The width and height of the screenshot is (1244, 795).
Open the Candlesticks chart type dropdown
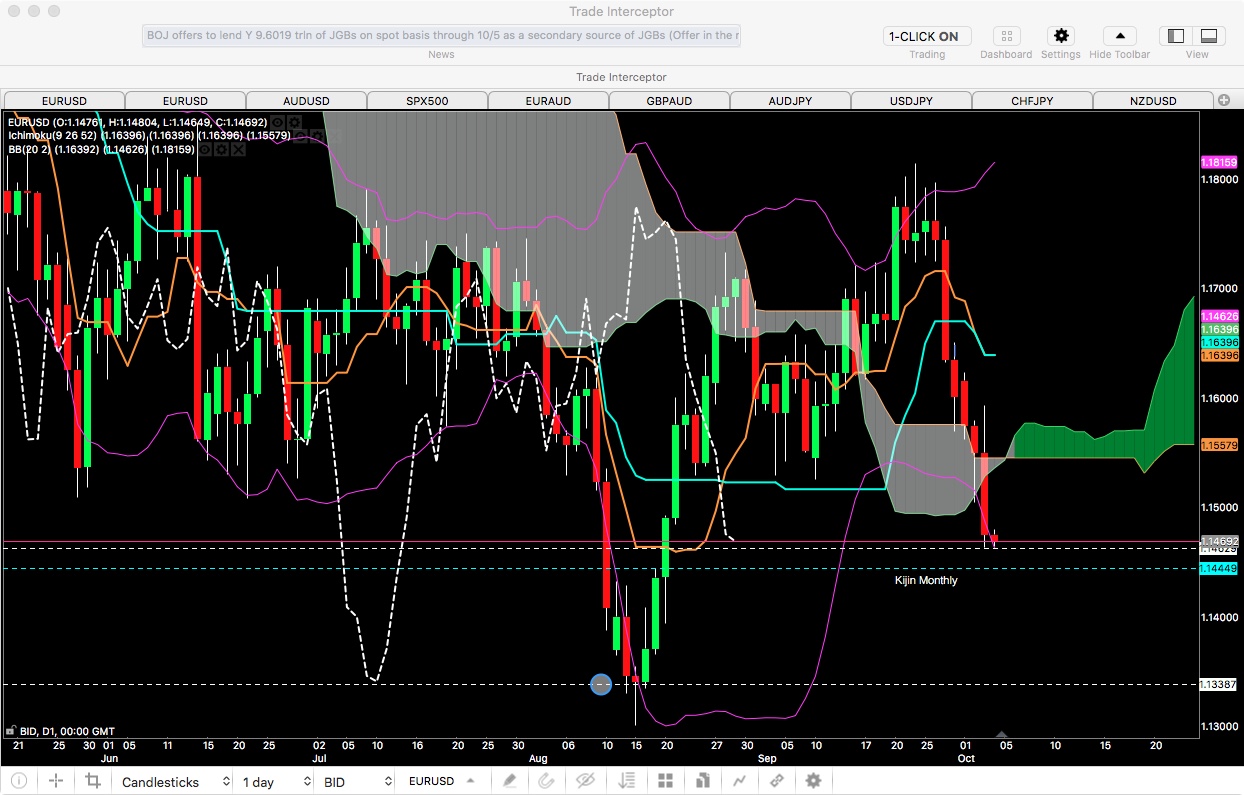(176, 782)
